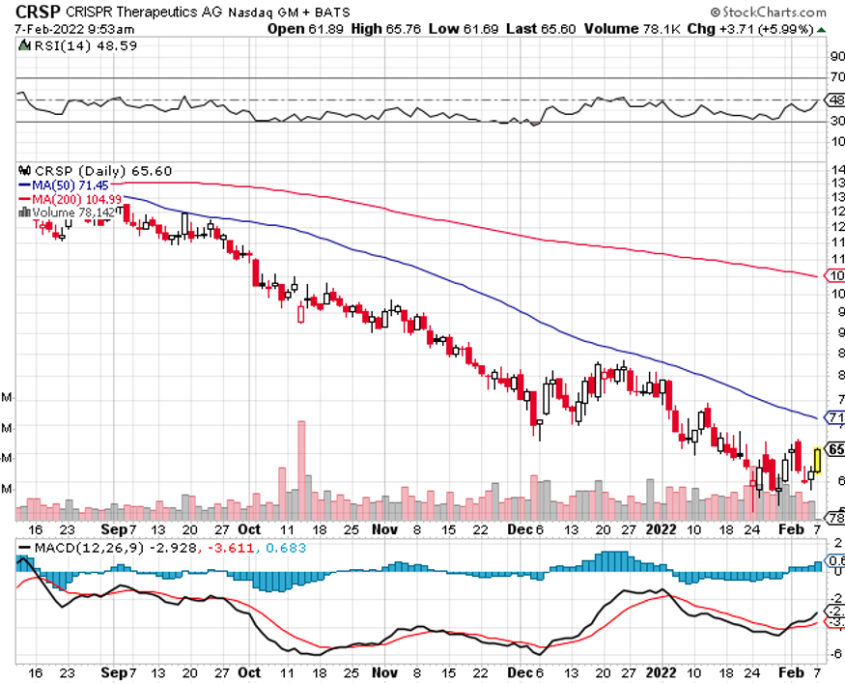Click the RSI(14) 48.59 legend text
This screenshot has width=845, height=684.
click(x=86, y=45)
